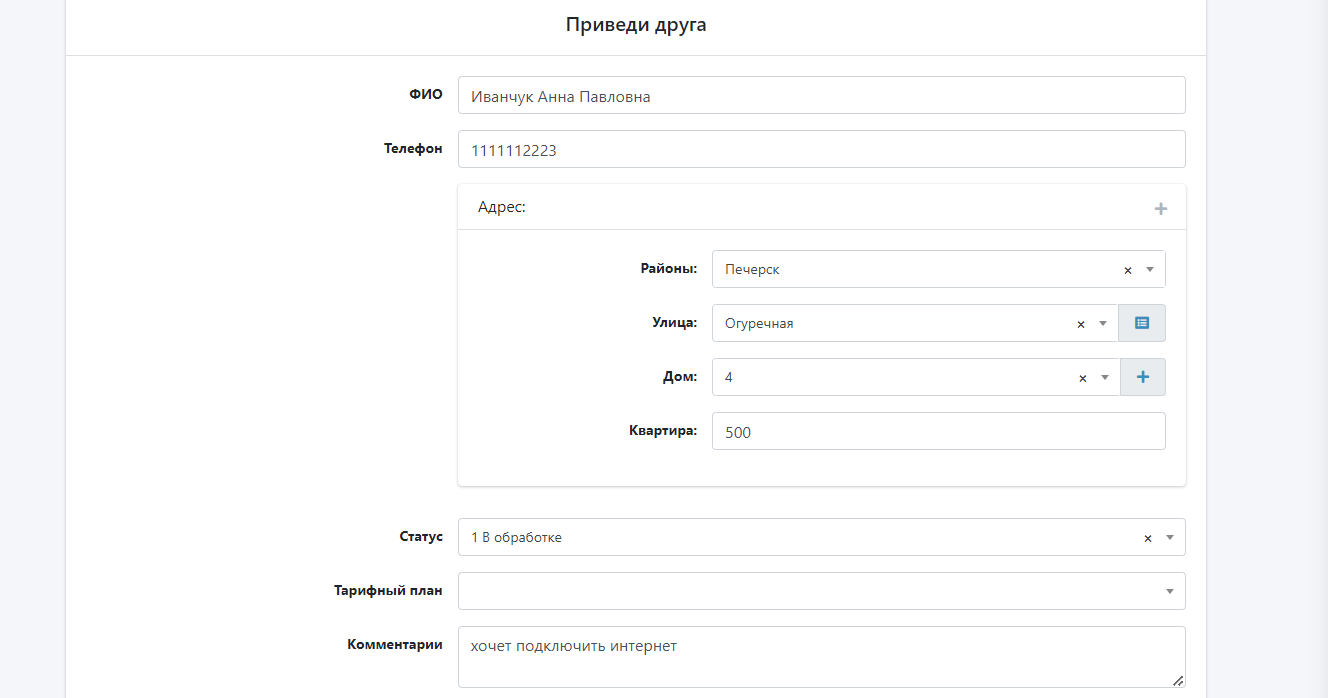The image size is (1328, 698).
Task: Click the plus icon in the Адрес header
Action: tap(1160, 209)
